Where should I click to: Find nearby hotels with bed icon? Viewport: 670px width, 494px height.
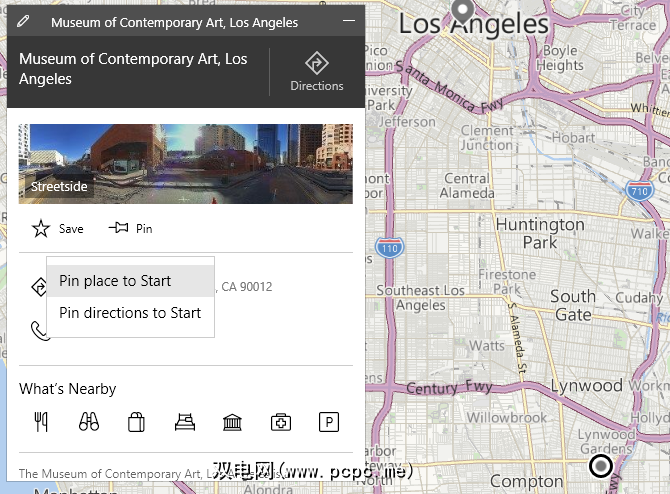(x=185, y=422)
